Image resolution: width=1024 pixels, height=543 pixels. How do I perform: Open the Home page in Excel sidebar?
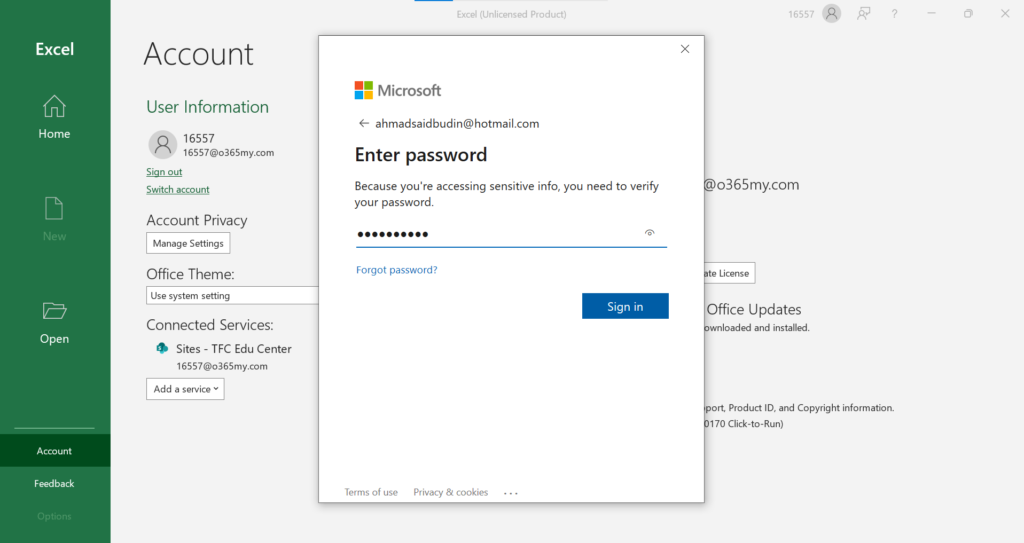(x=54, y=118)
